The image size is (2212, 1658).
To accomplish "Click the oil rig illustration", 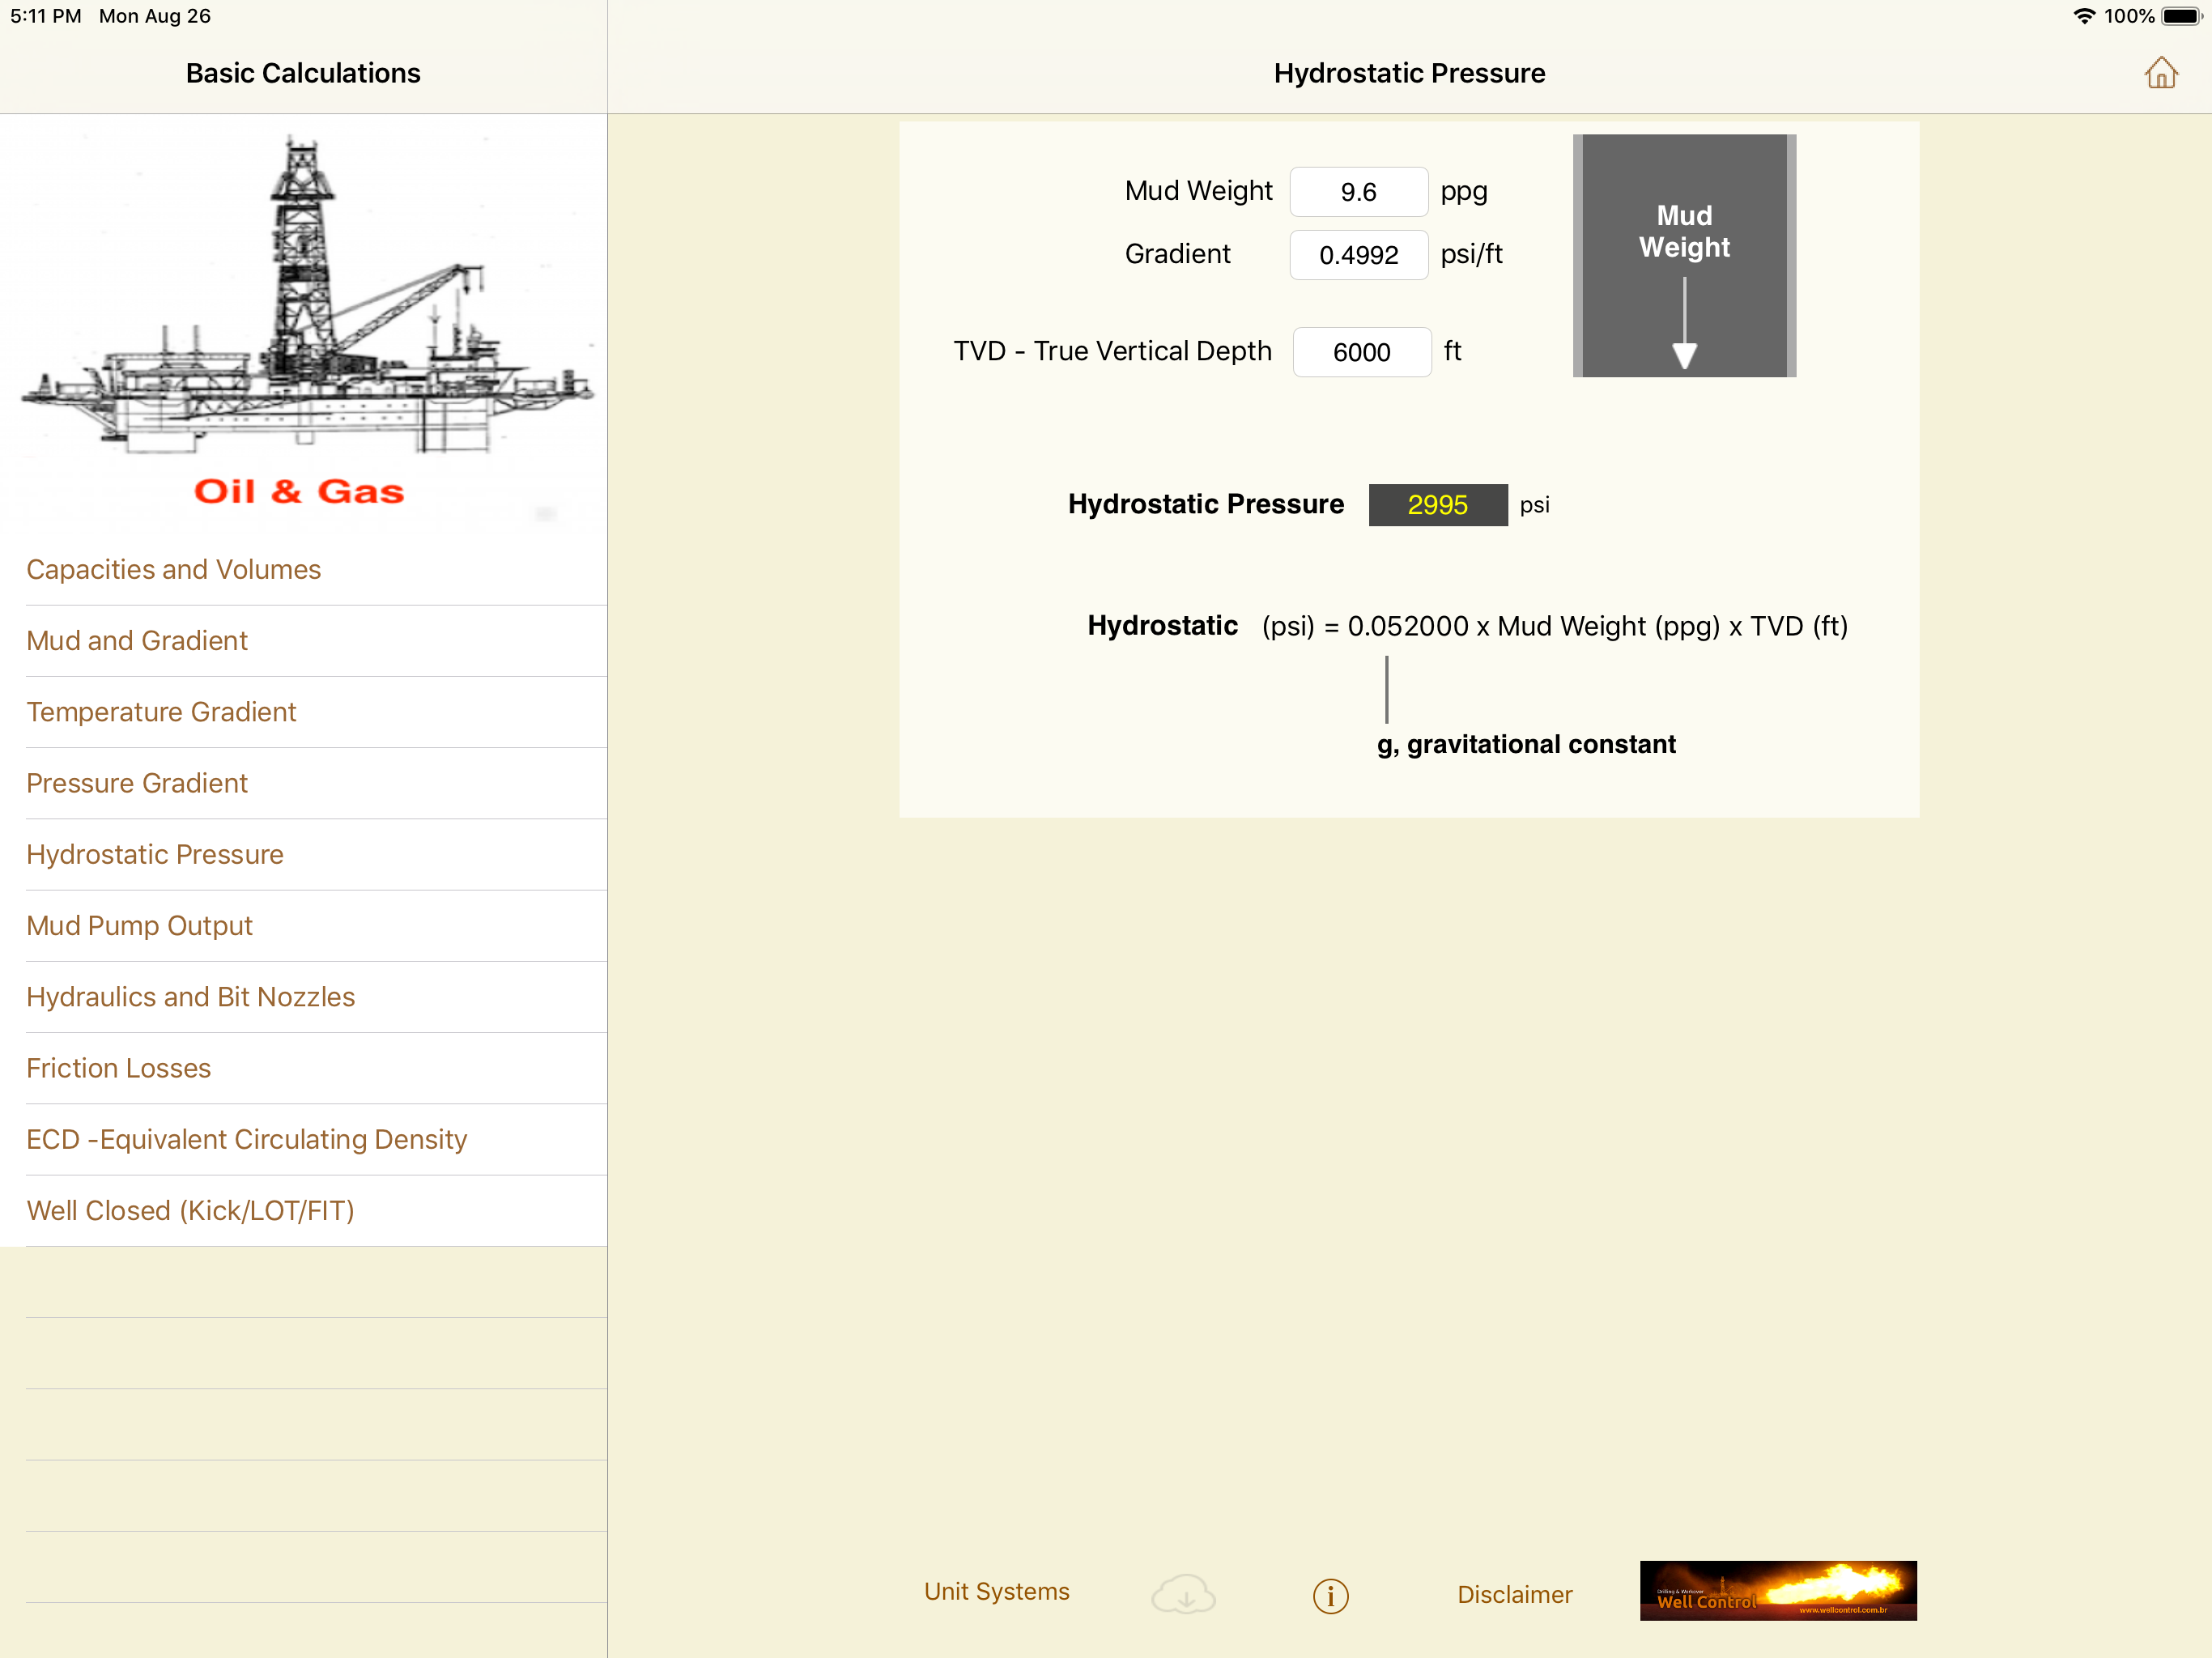I will tap(303, 300).
